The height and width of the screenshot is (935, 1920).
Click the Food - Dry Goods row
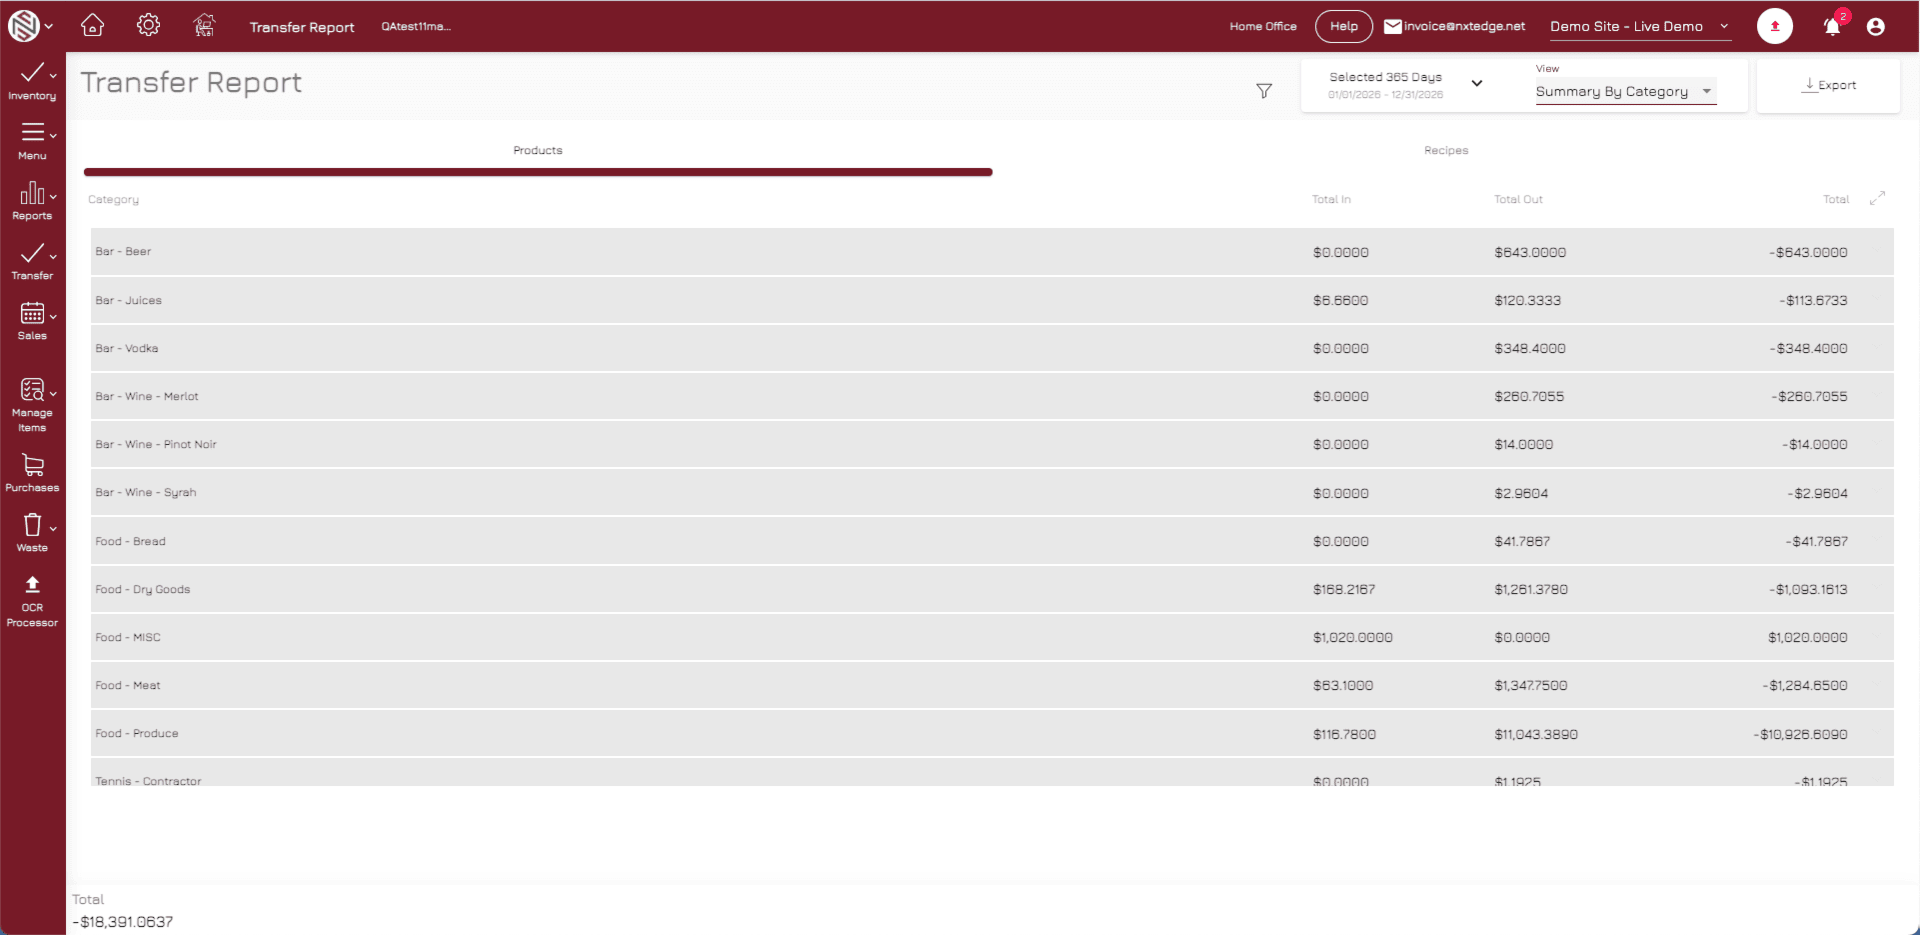[x=992, y=589]
